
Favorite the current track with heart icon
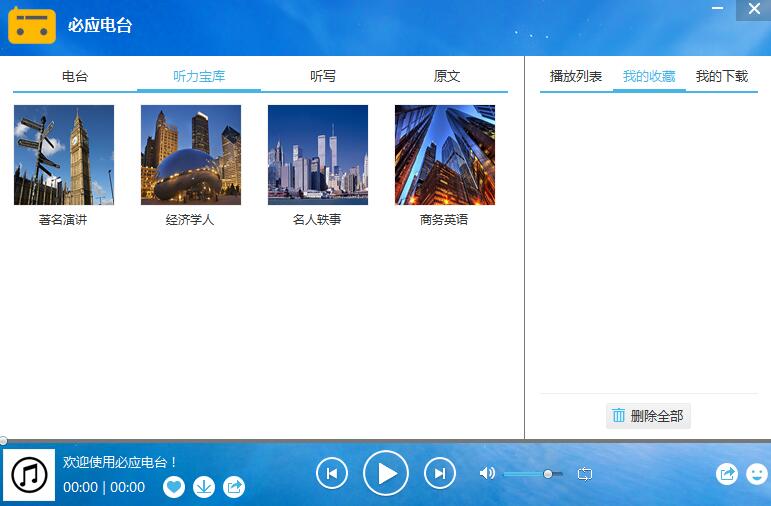(174, 487)
